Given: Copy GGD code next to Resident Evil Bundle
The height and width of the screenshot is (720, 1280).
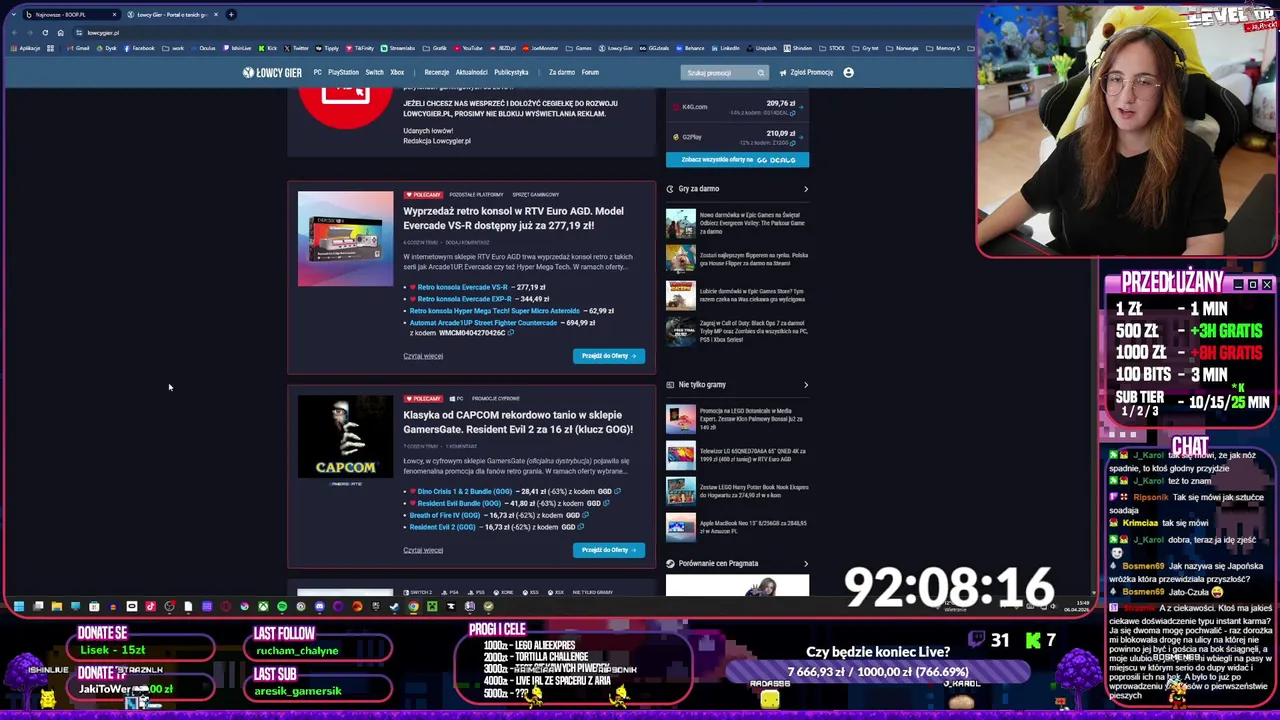Looking at the screenshot, I should tap(606, 503).
